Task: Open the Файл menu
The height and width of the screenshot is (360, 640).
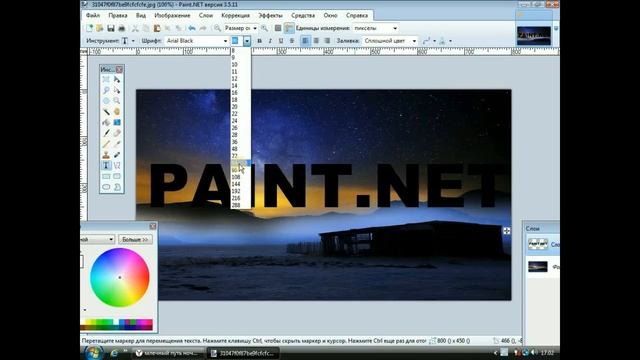Action: click(93, 16)
